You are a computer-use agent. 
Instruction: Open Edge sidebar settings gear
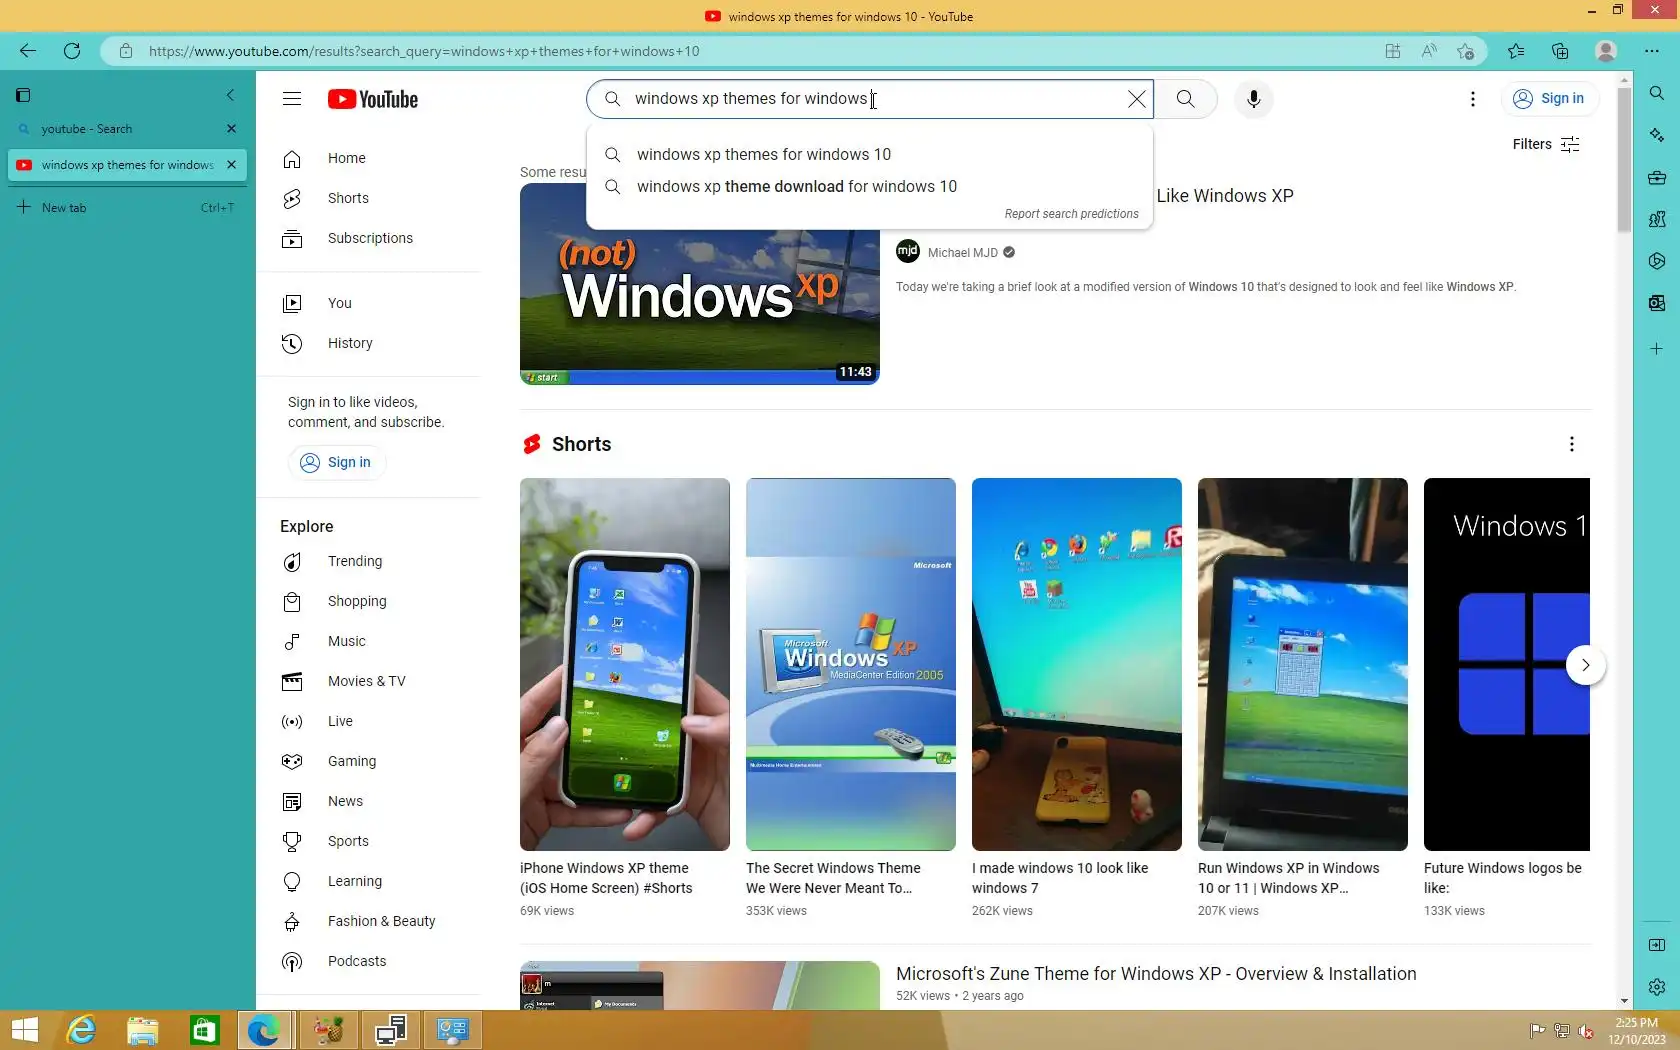pos(1657,987)
